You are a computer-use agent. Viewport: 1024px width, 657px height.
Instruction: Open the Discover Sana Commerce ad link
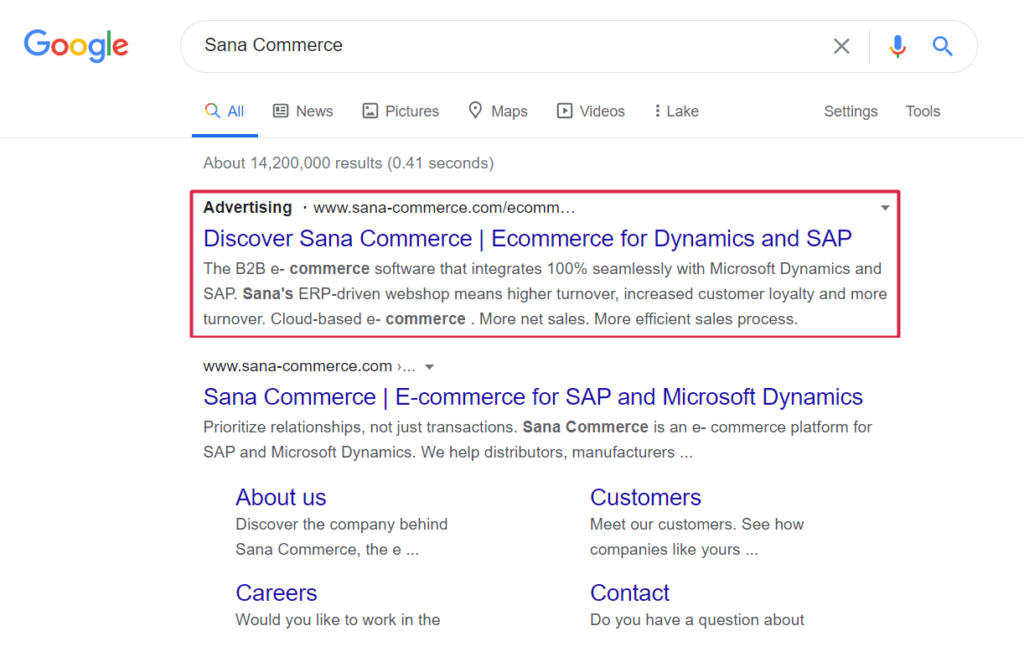(527, 238)
